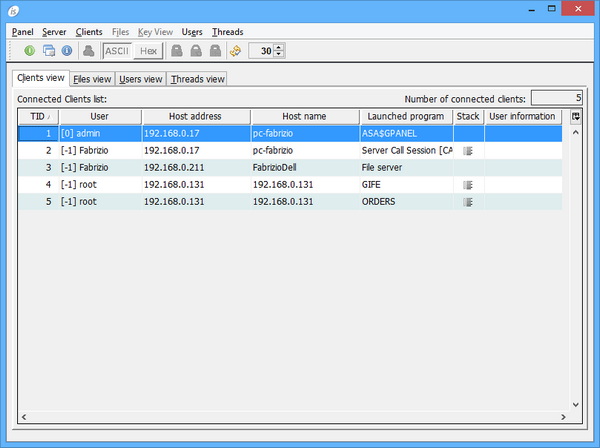
Task: Open the stack icon for ORDERS row
Action: click(x=467, y=202)
